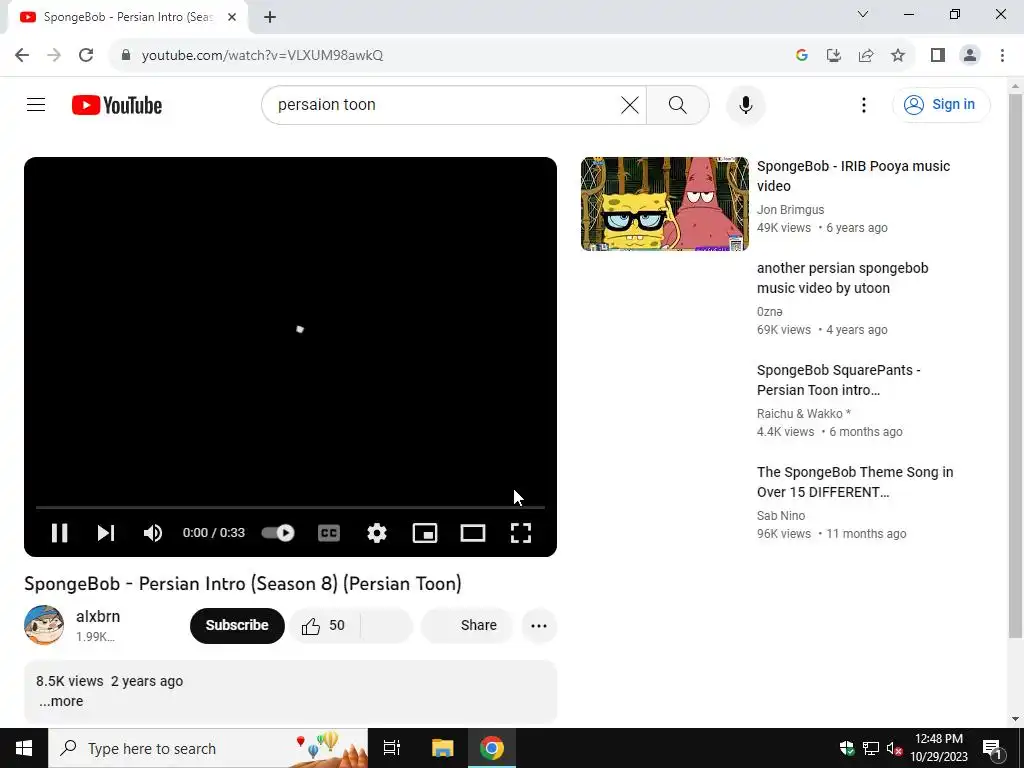
Task: Open notification center icon
Action: pos(992,748)
